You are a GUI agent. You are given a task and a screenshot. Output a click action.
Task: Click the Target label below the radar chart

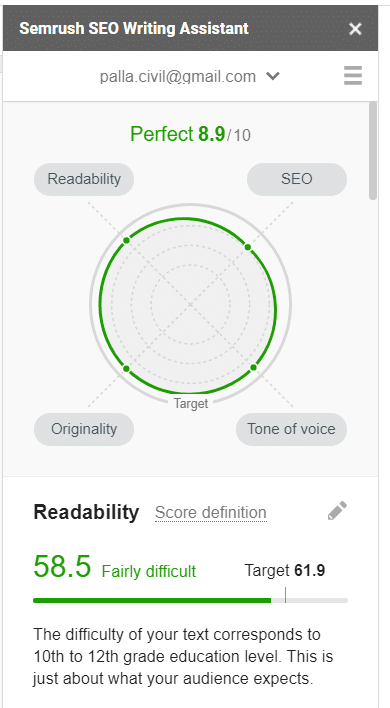[x=191, y=403]
